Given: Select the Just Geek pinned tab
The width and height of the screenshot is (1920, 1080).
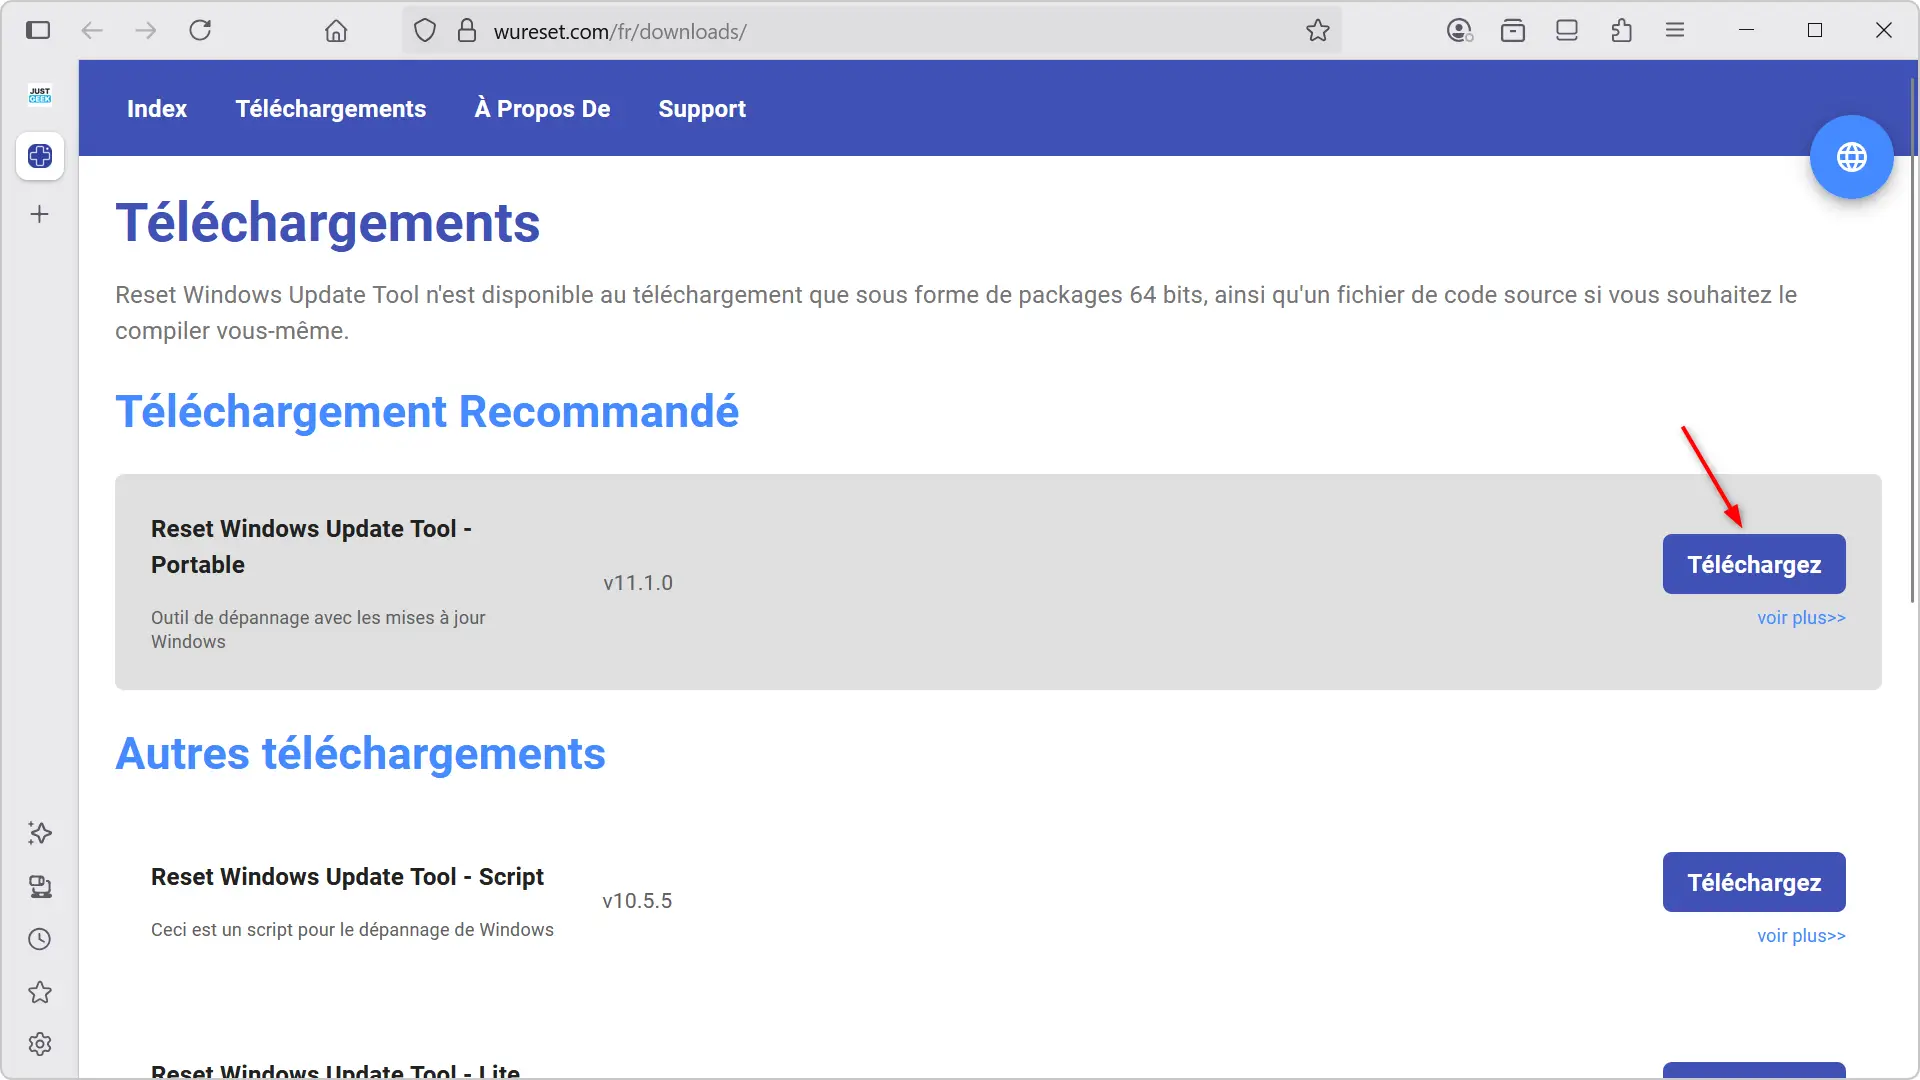Looking at the screenshot, I should coord(40,95).
